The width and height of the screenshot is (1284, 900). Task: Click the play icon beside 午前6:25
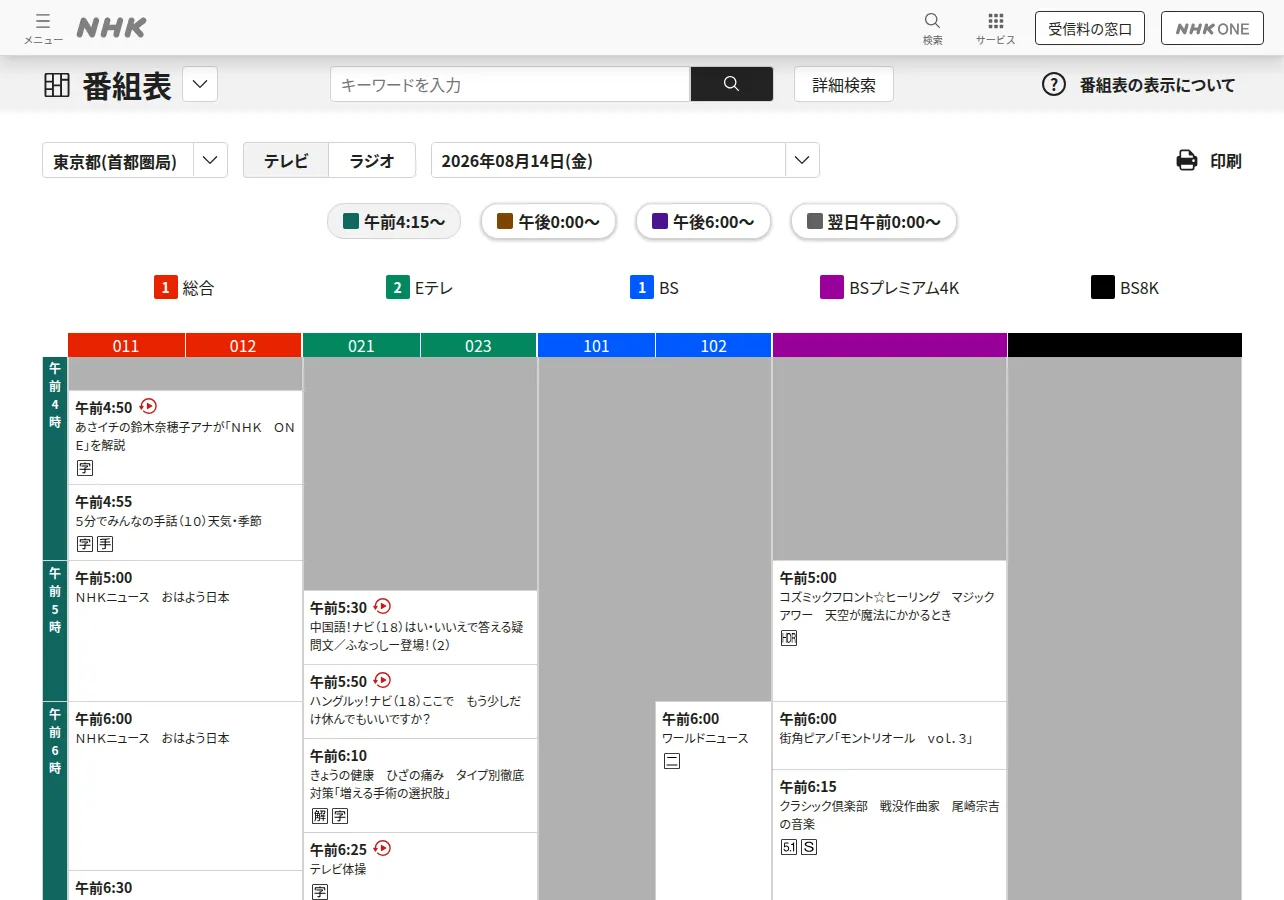(x=382, y=848)
